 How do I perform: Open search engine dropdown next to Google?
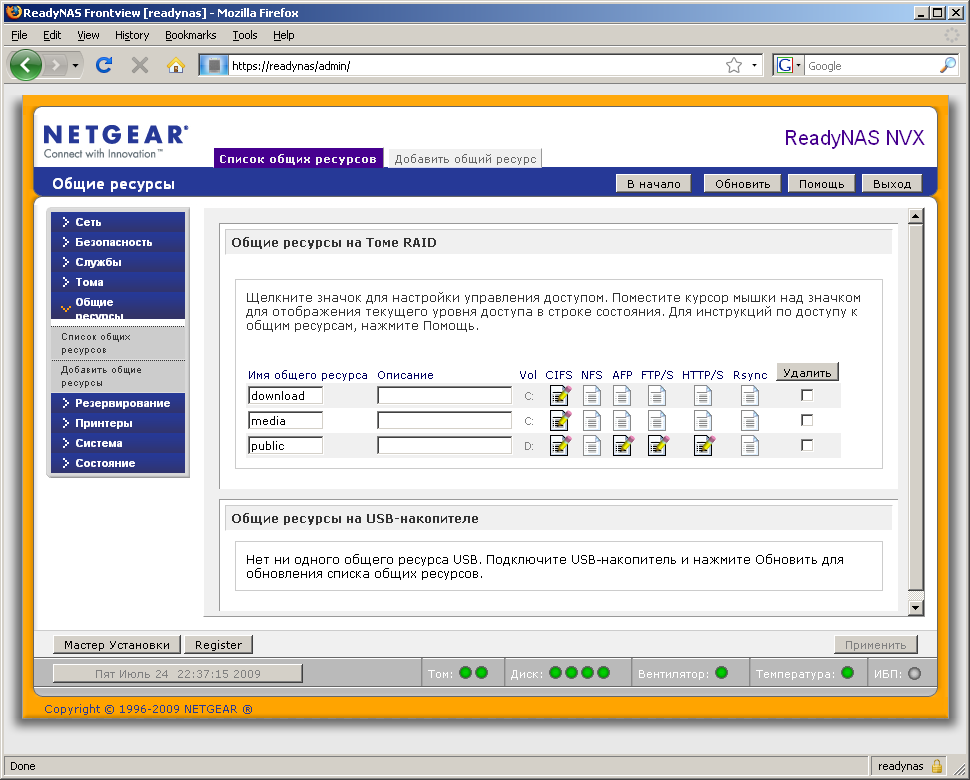click(x=799, y=66)
